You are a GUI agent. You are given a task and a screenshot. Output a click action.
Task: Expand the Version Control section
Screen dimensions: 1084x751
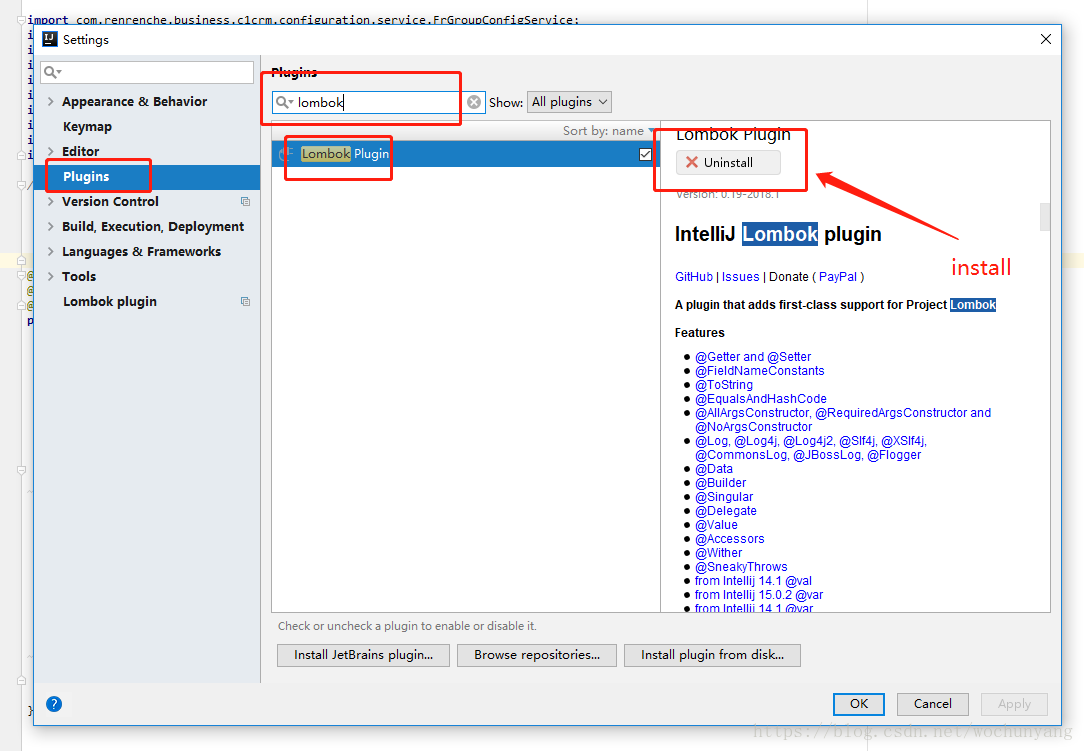[50, 201]
